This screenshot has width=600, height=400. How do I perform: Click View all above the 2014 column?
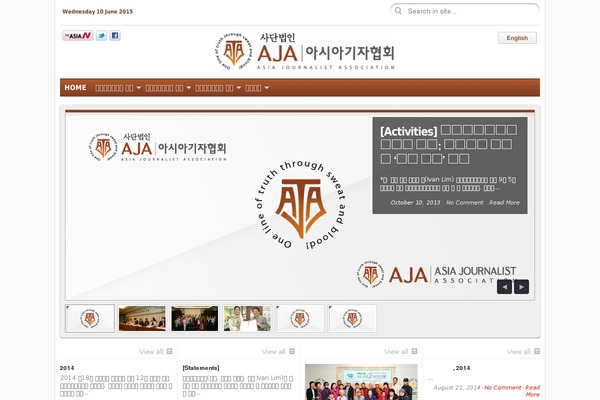[x=151, y=351]
